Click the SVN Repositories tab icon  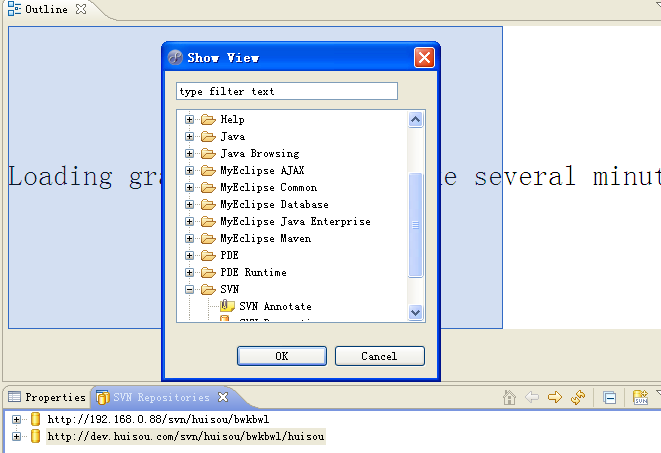(x=102, y=397)
